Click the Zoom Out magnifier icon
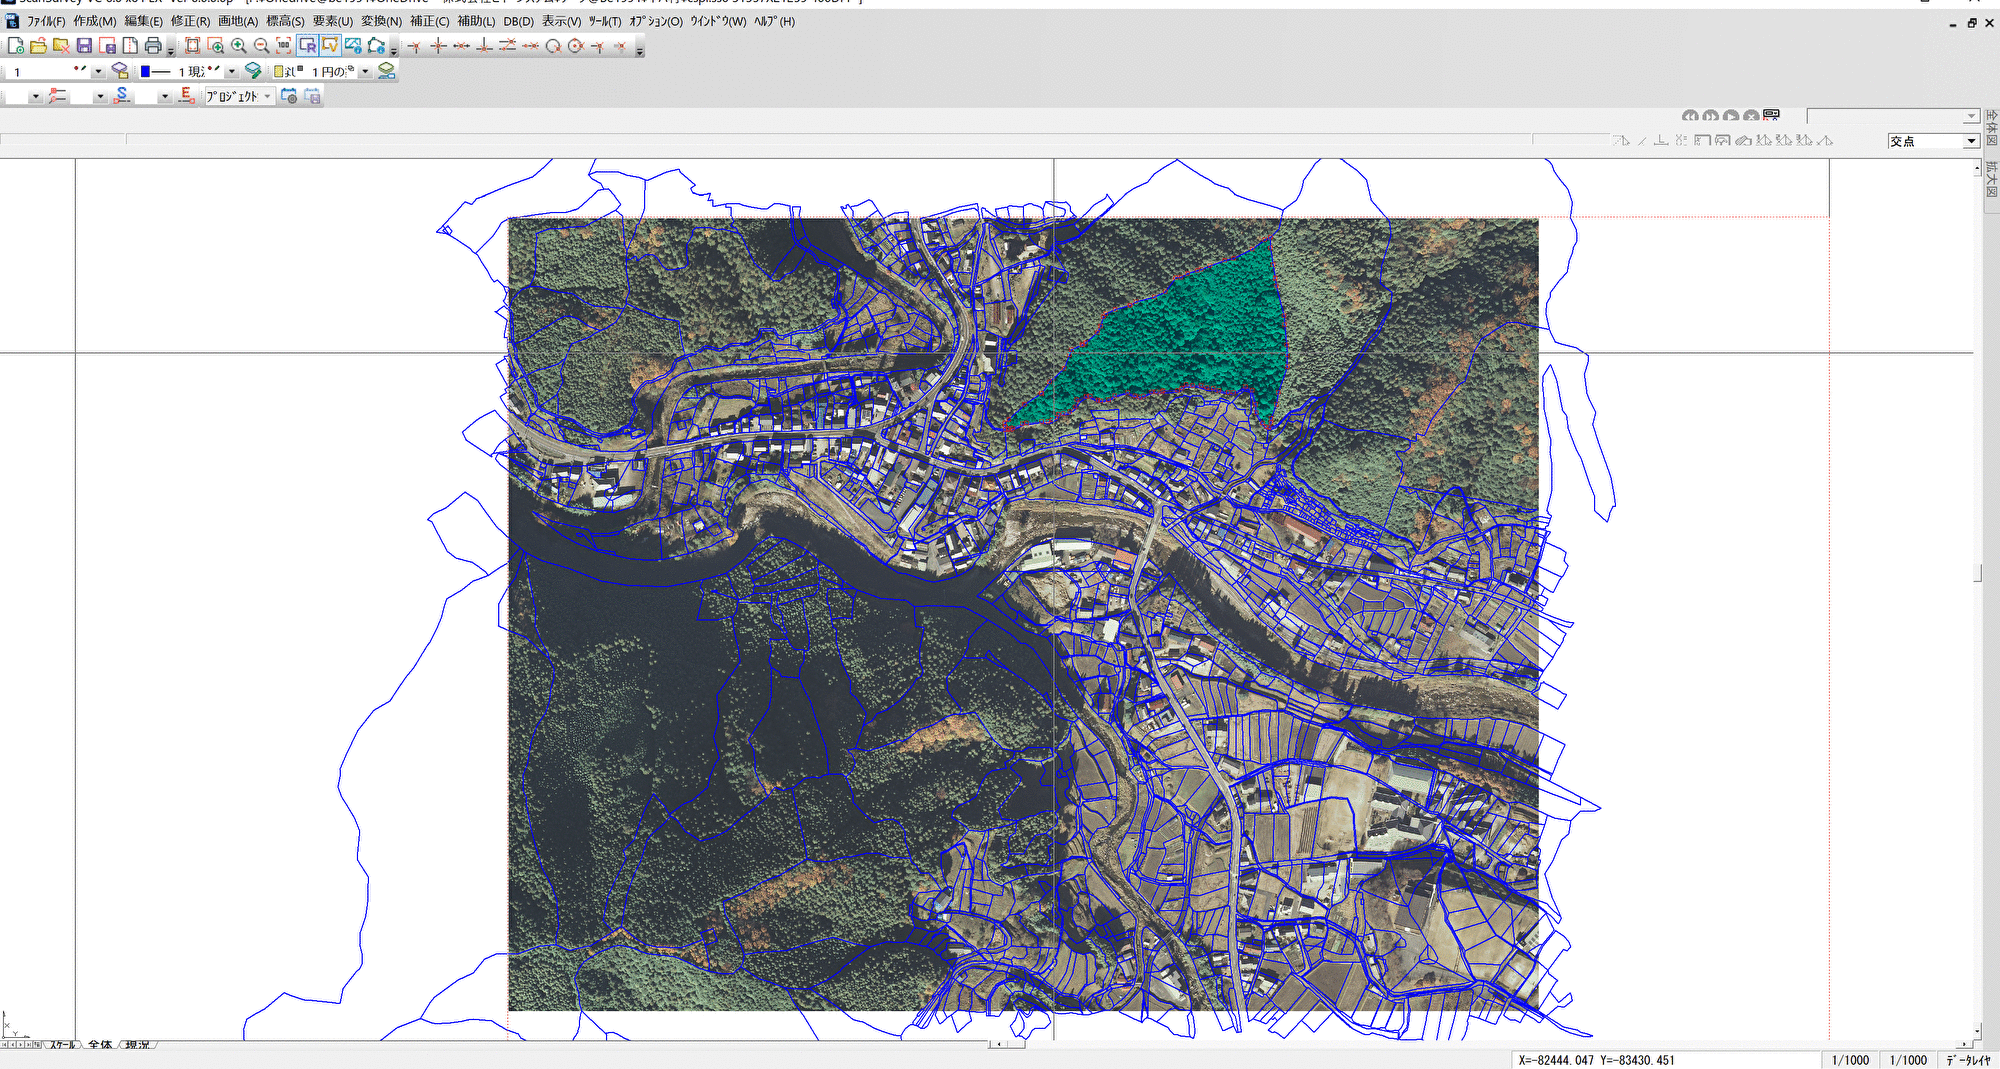Viewport: 2000px width, 1069px height. click(261, 46)
